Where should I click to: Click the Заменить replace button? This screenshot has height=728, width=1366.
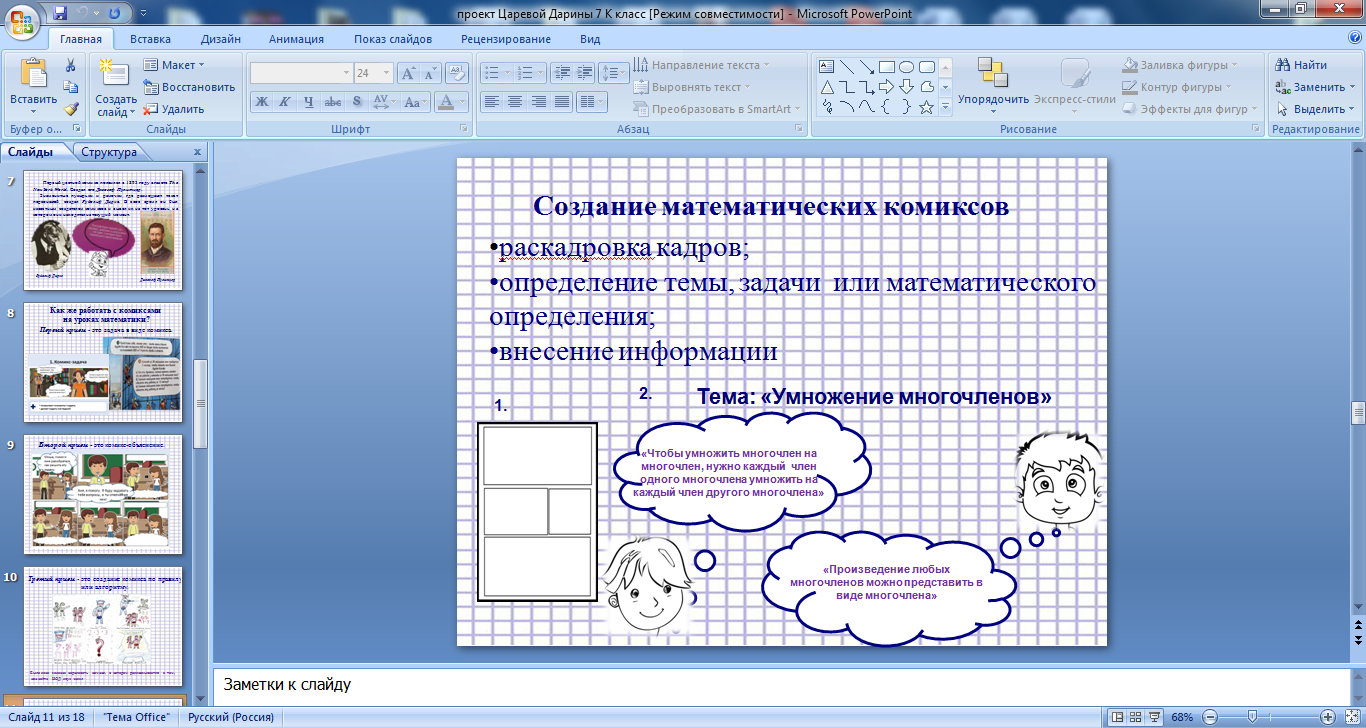pos(1314,87)
